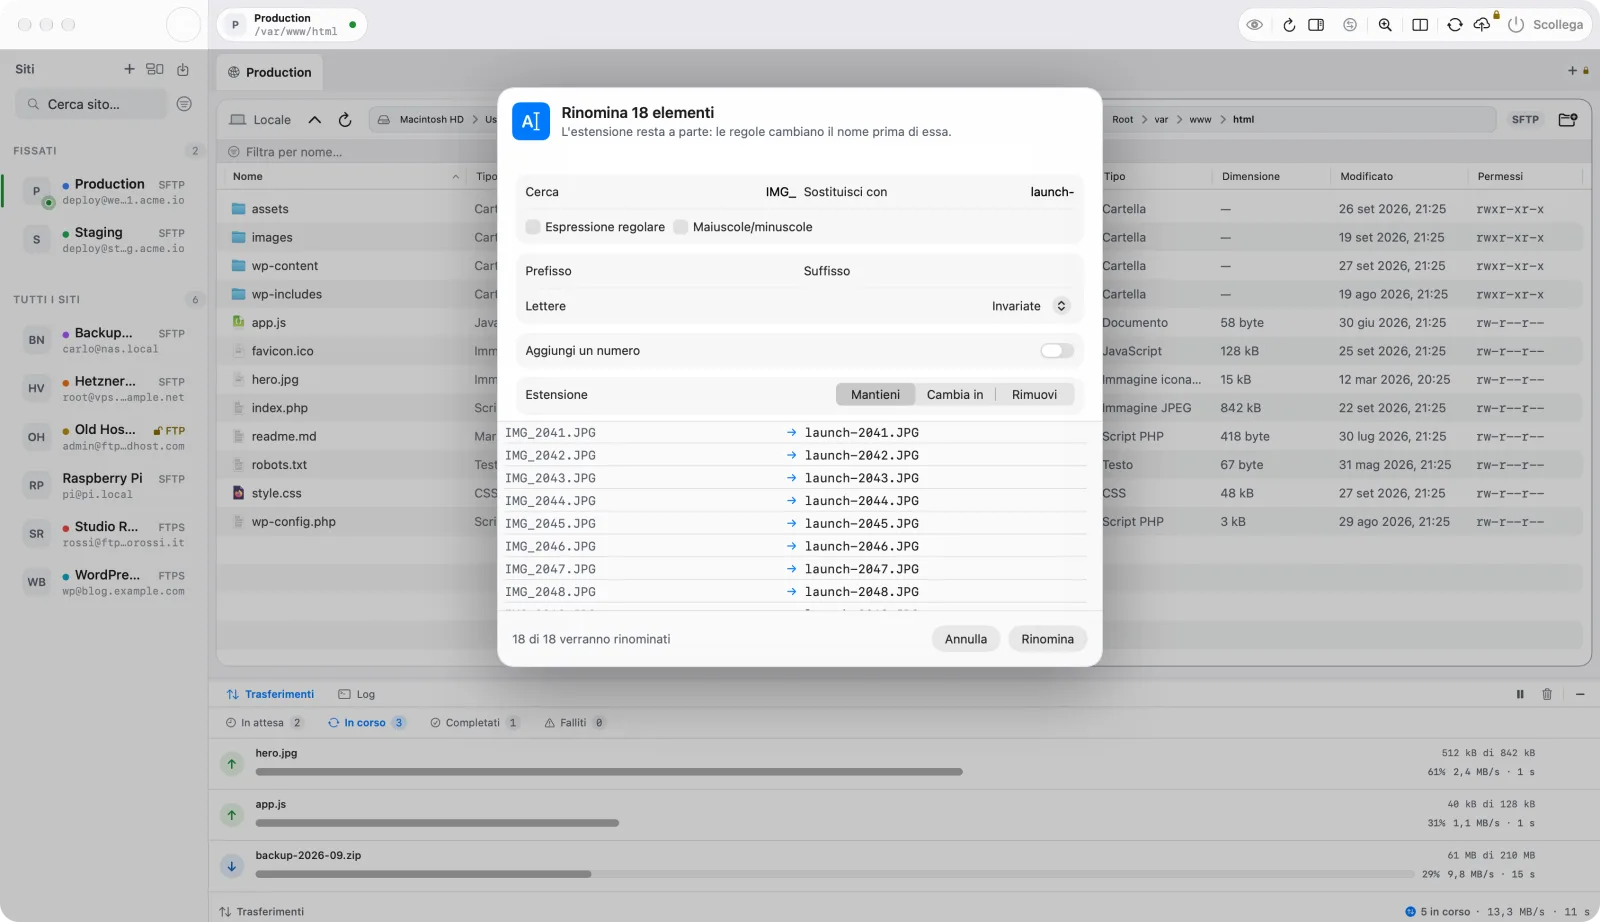Collapse the transfers panel

point(1580,694)
